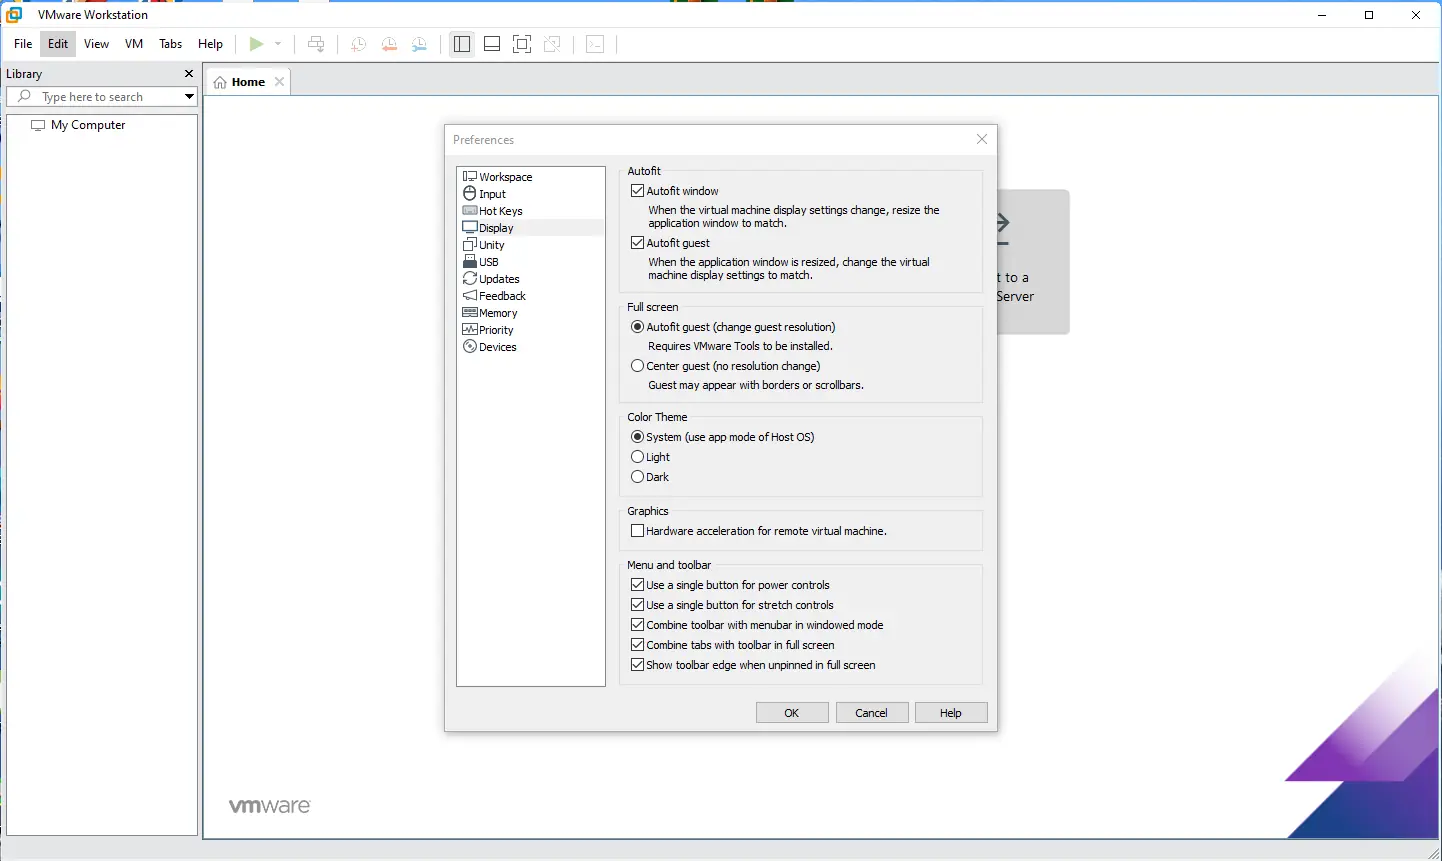Click the Help button in Preferences
Screen dimensions: 1442x861
tap(951, 713)
